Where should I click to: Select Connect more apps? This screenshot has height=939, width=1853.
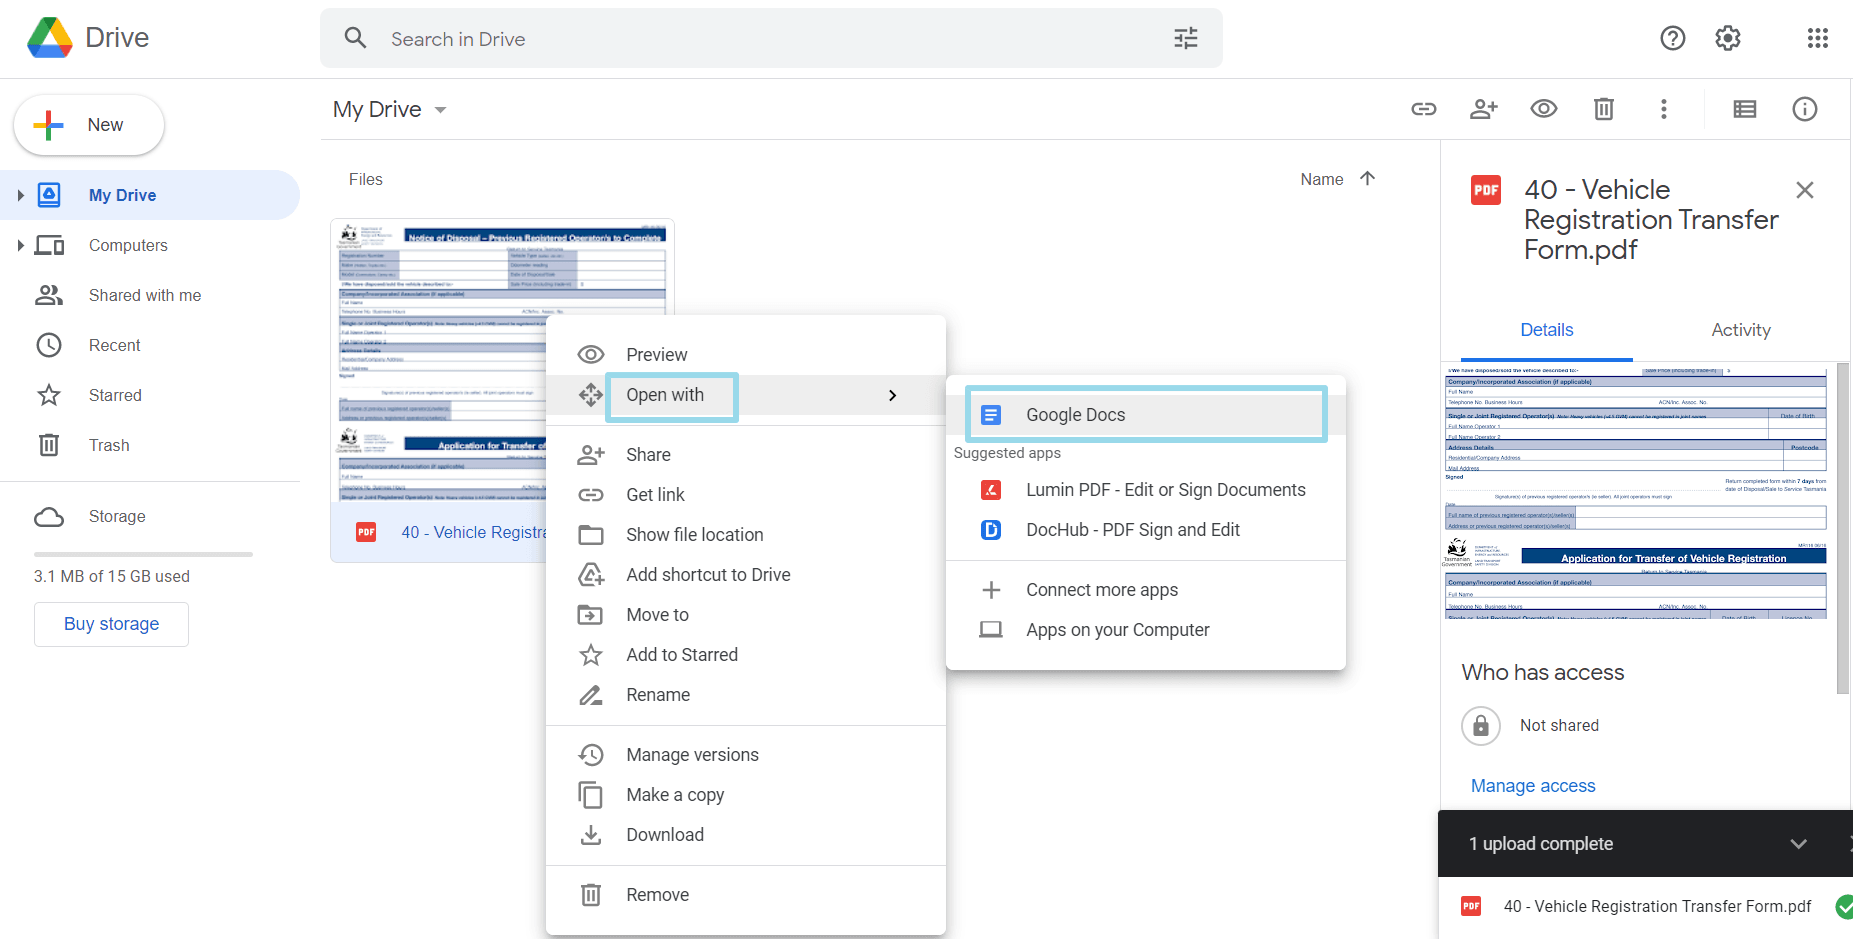point(1146,590)
